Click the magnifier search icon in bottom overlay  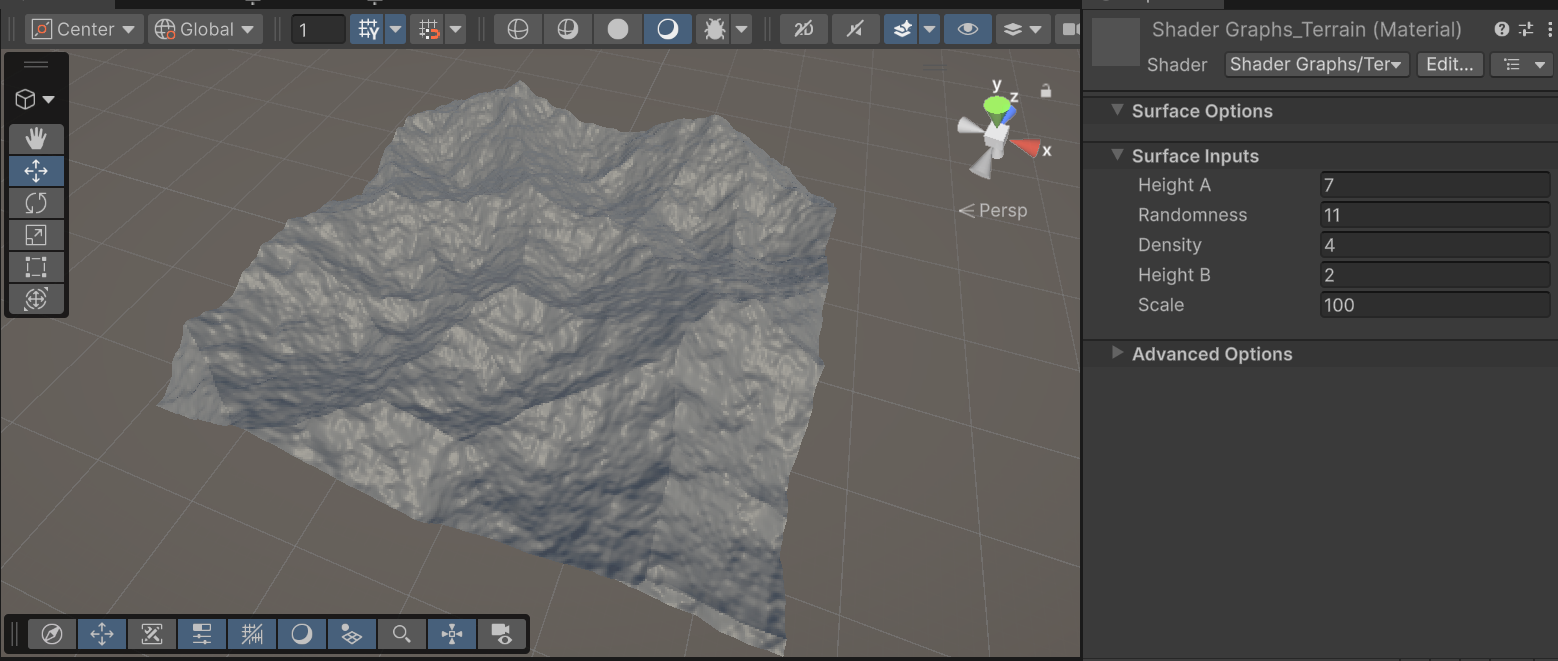pos(402,634)
